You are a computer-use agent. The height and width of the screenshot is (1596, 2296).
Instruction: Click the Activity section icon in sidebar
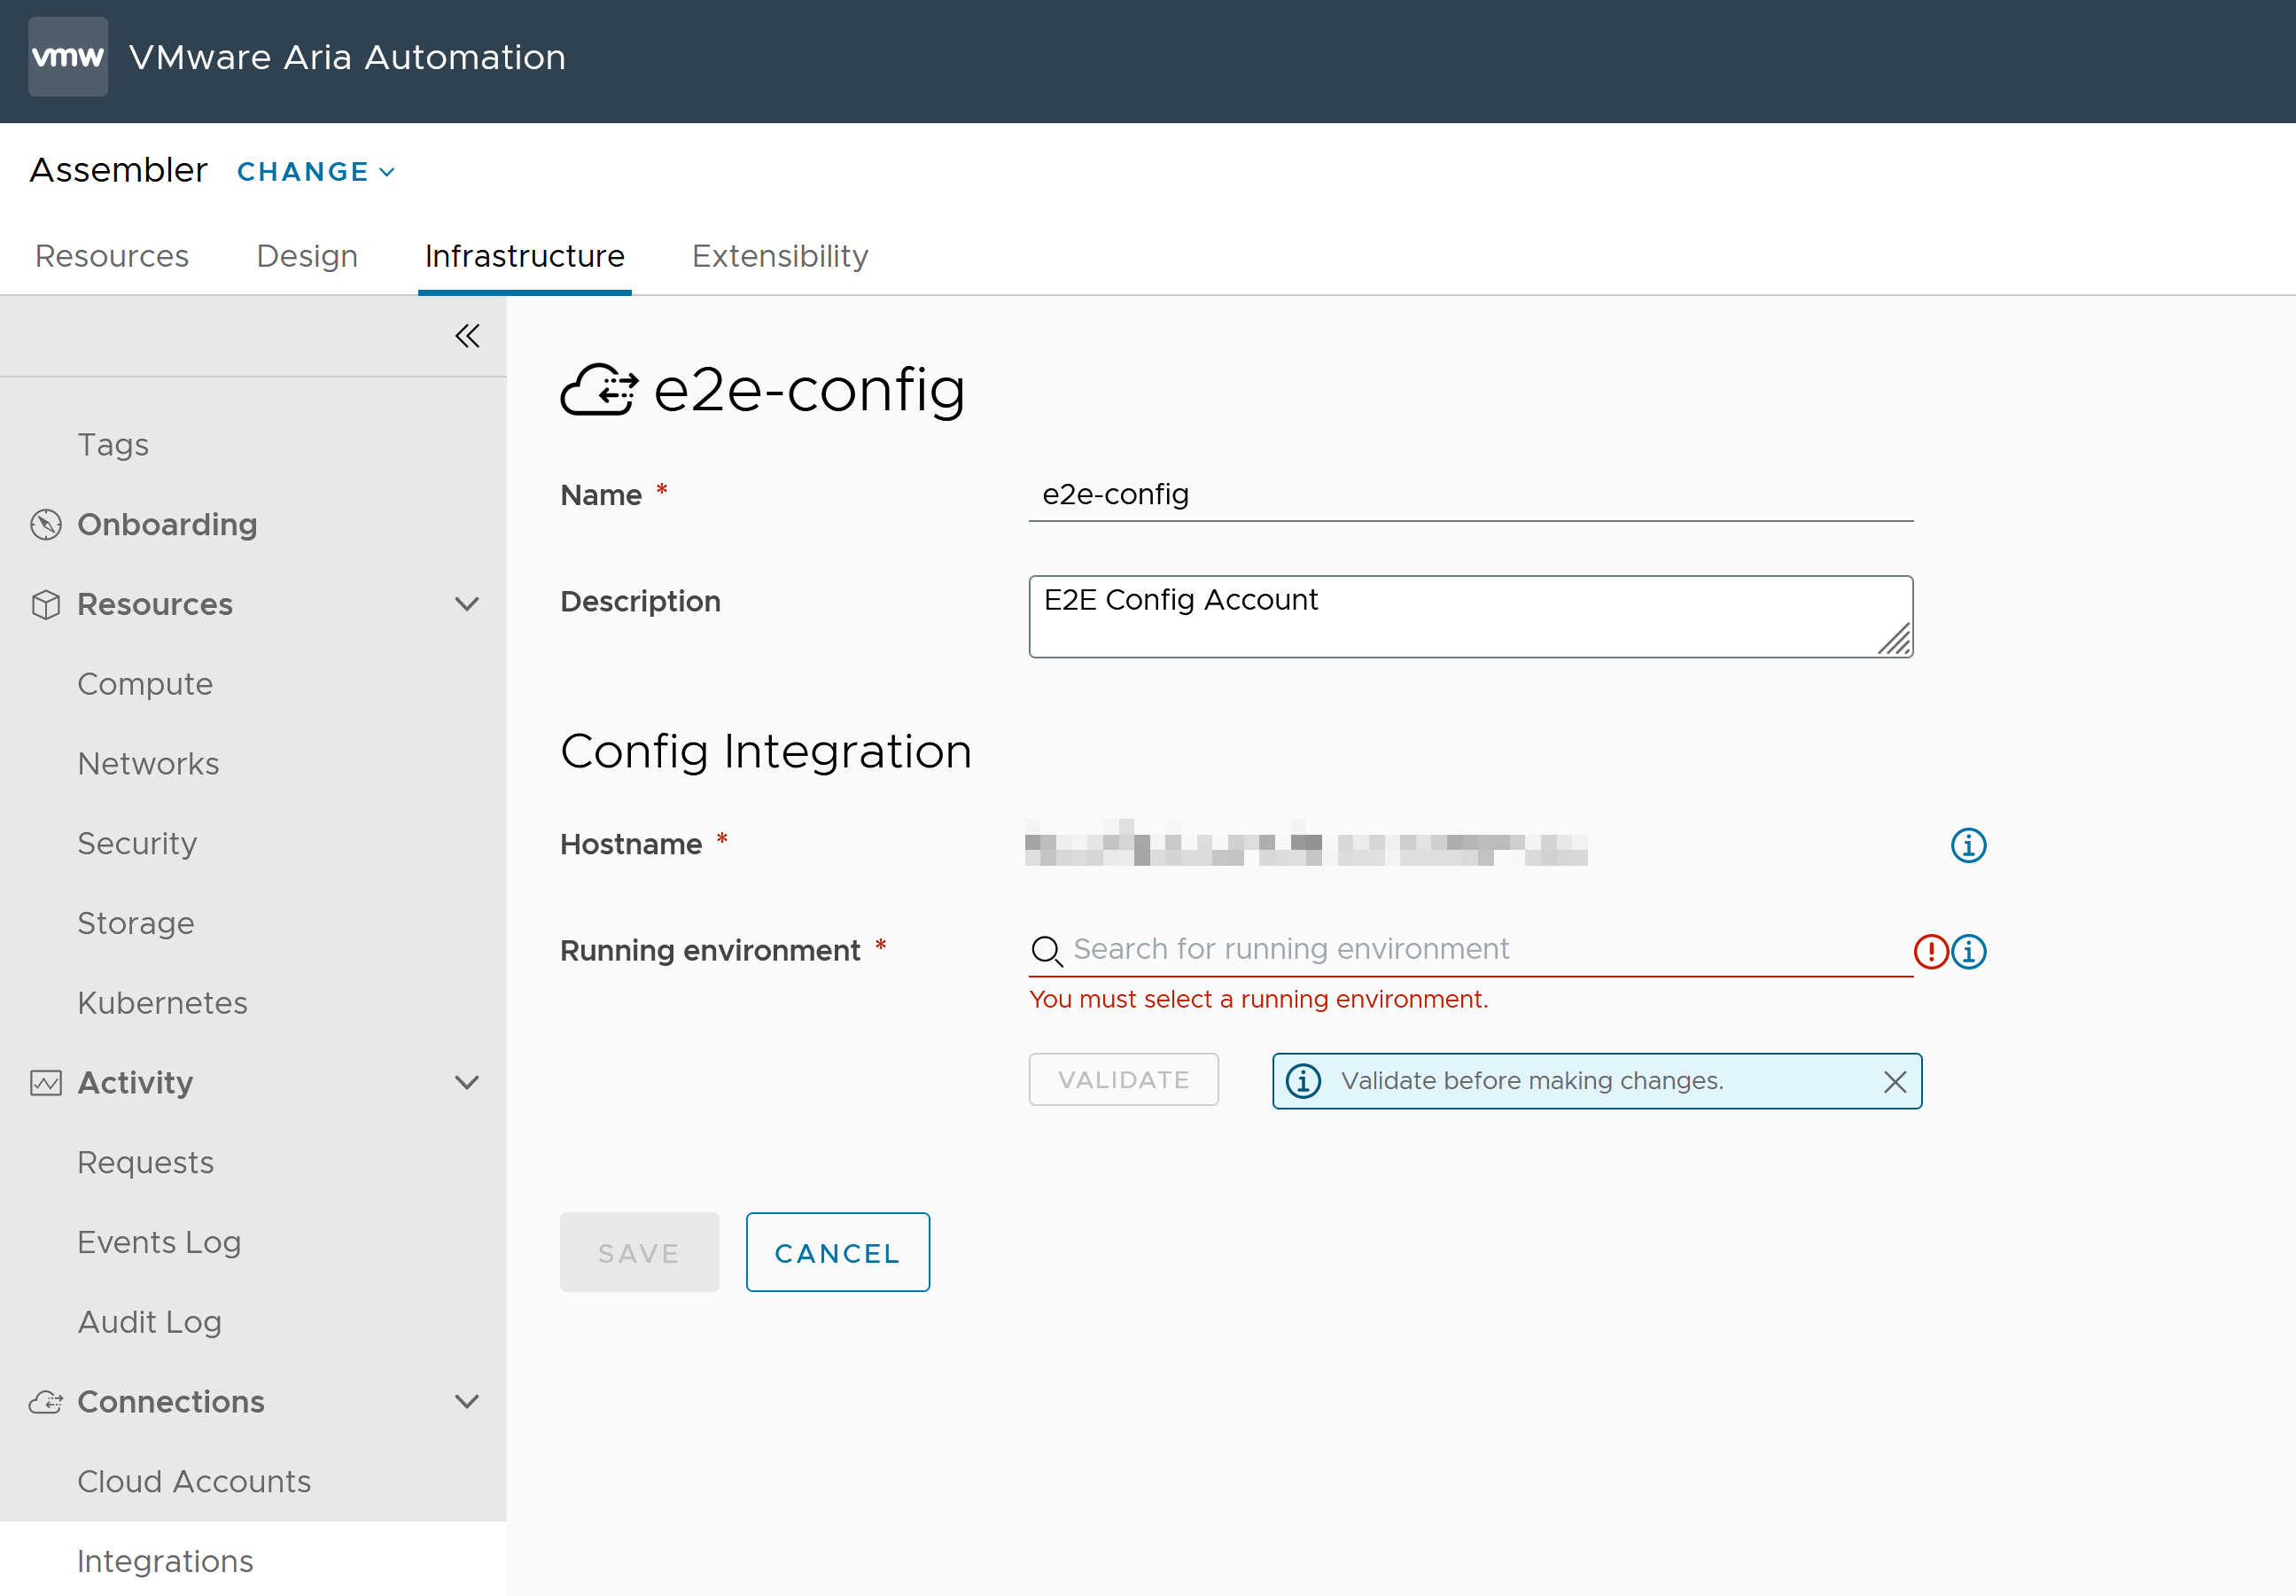coord(47,1081)
